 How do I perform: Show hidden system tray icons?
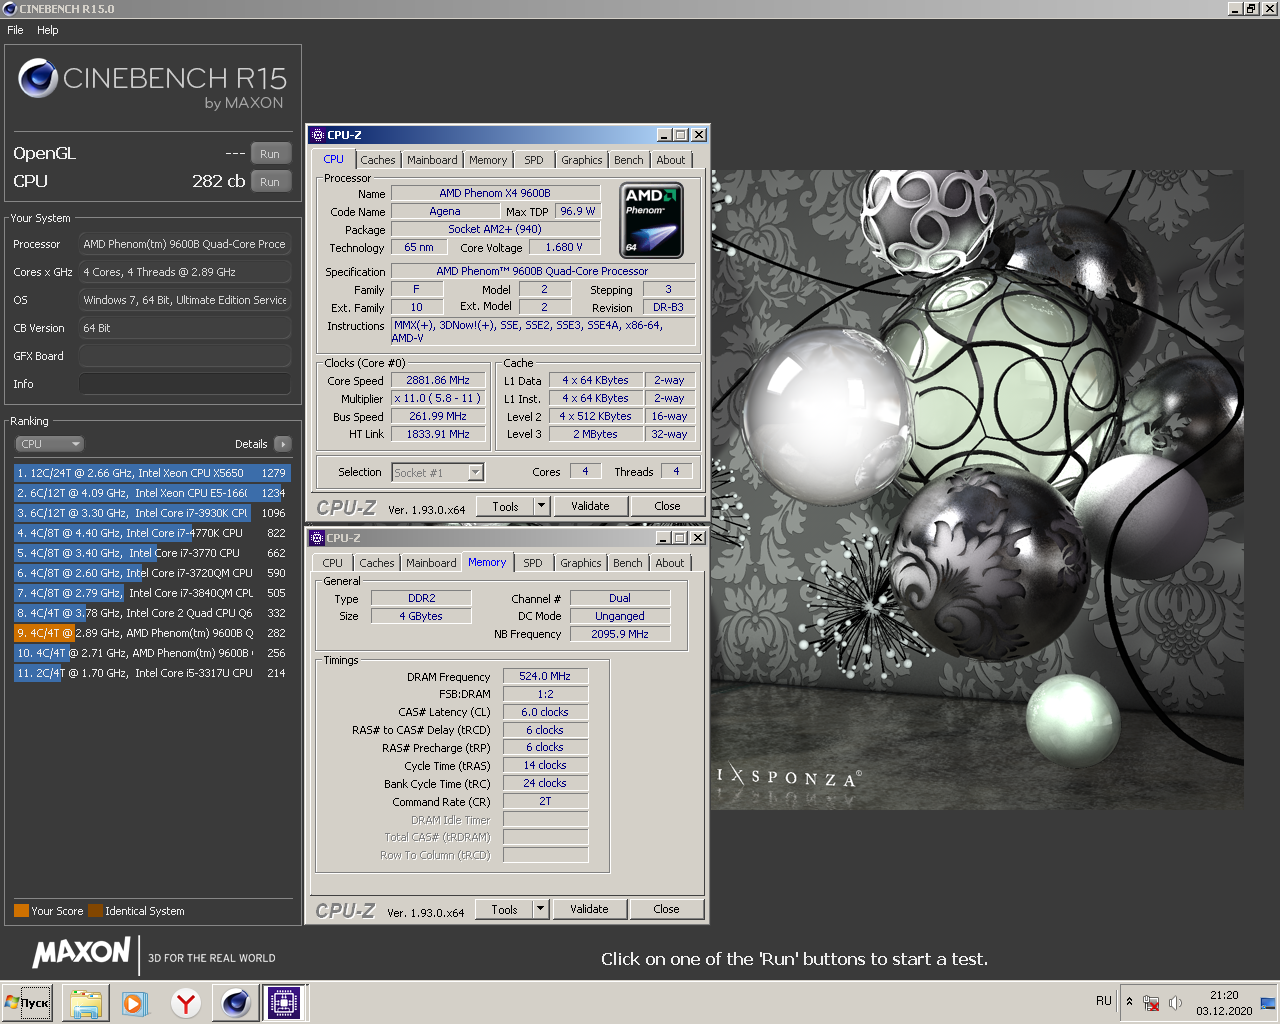(1130, 1002)
